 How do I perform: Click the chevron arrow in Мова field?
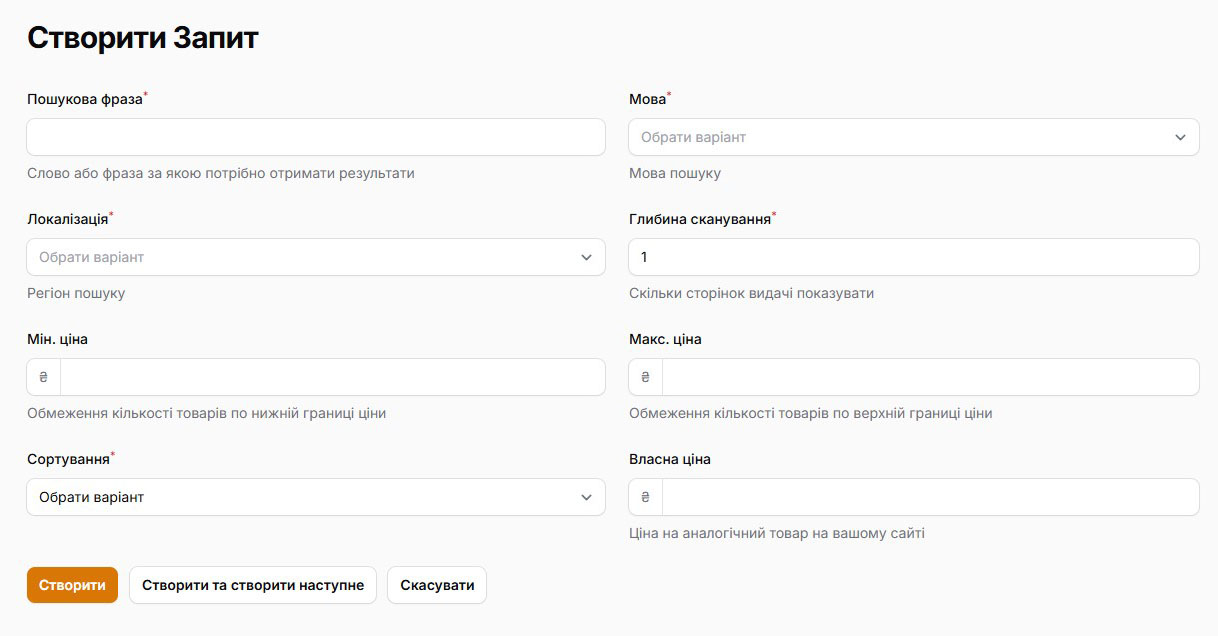tap(1180, 137)
